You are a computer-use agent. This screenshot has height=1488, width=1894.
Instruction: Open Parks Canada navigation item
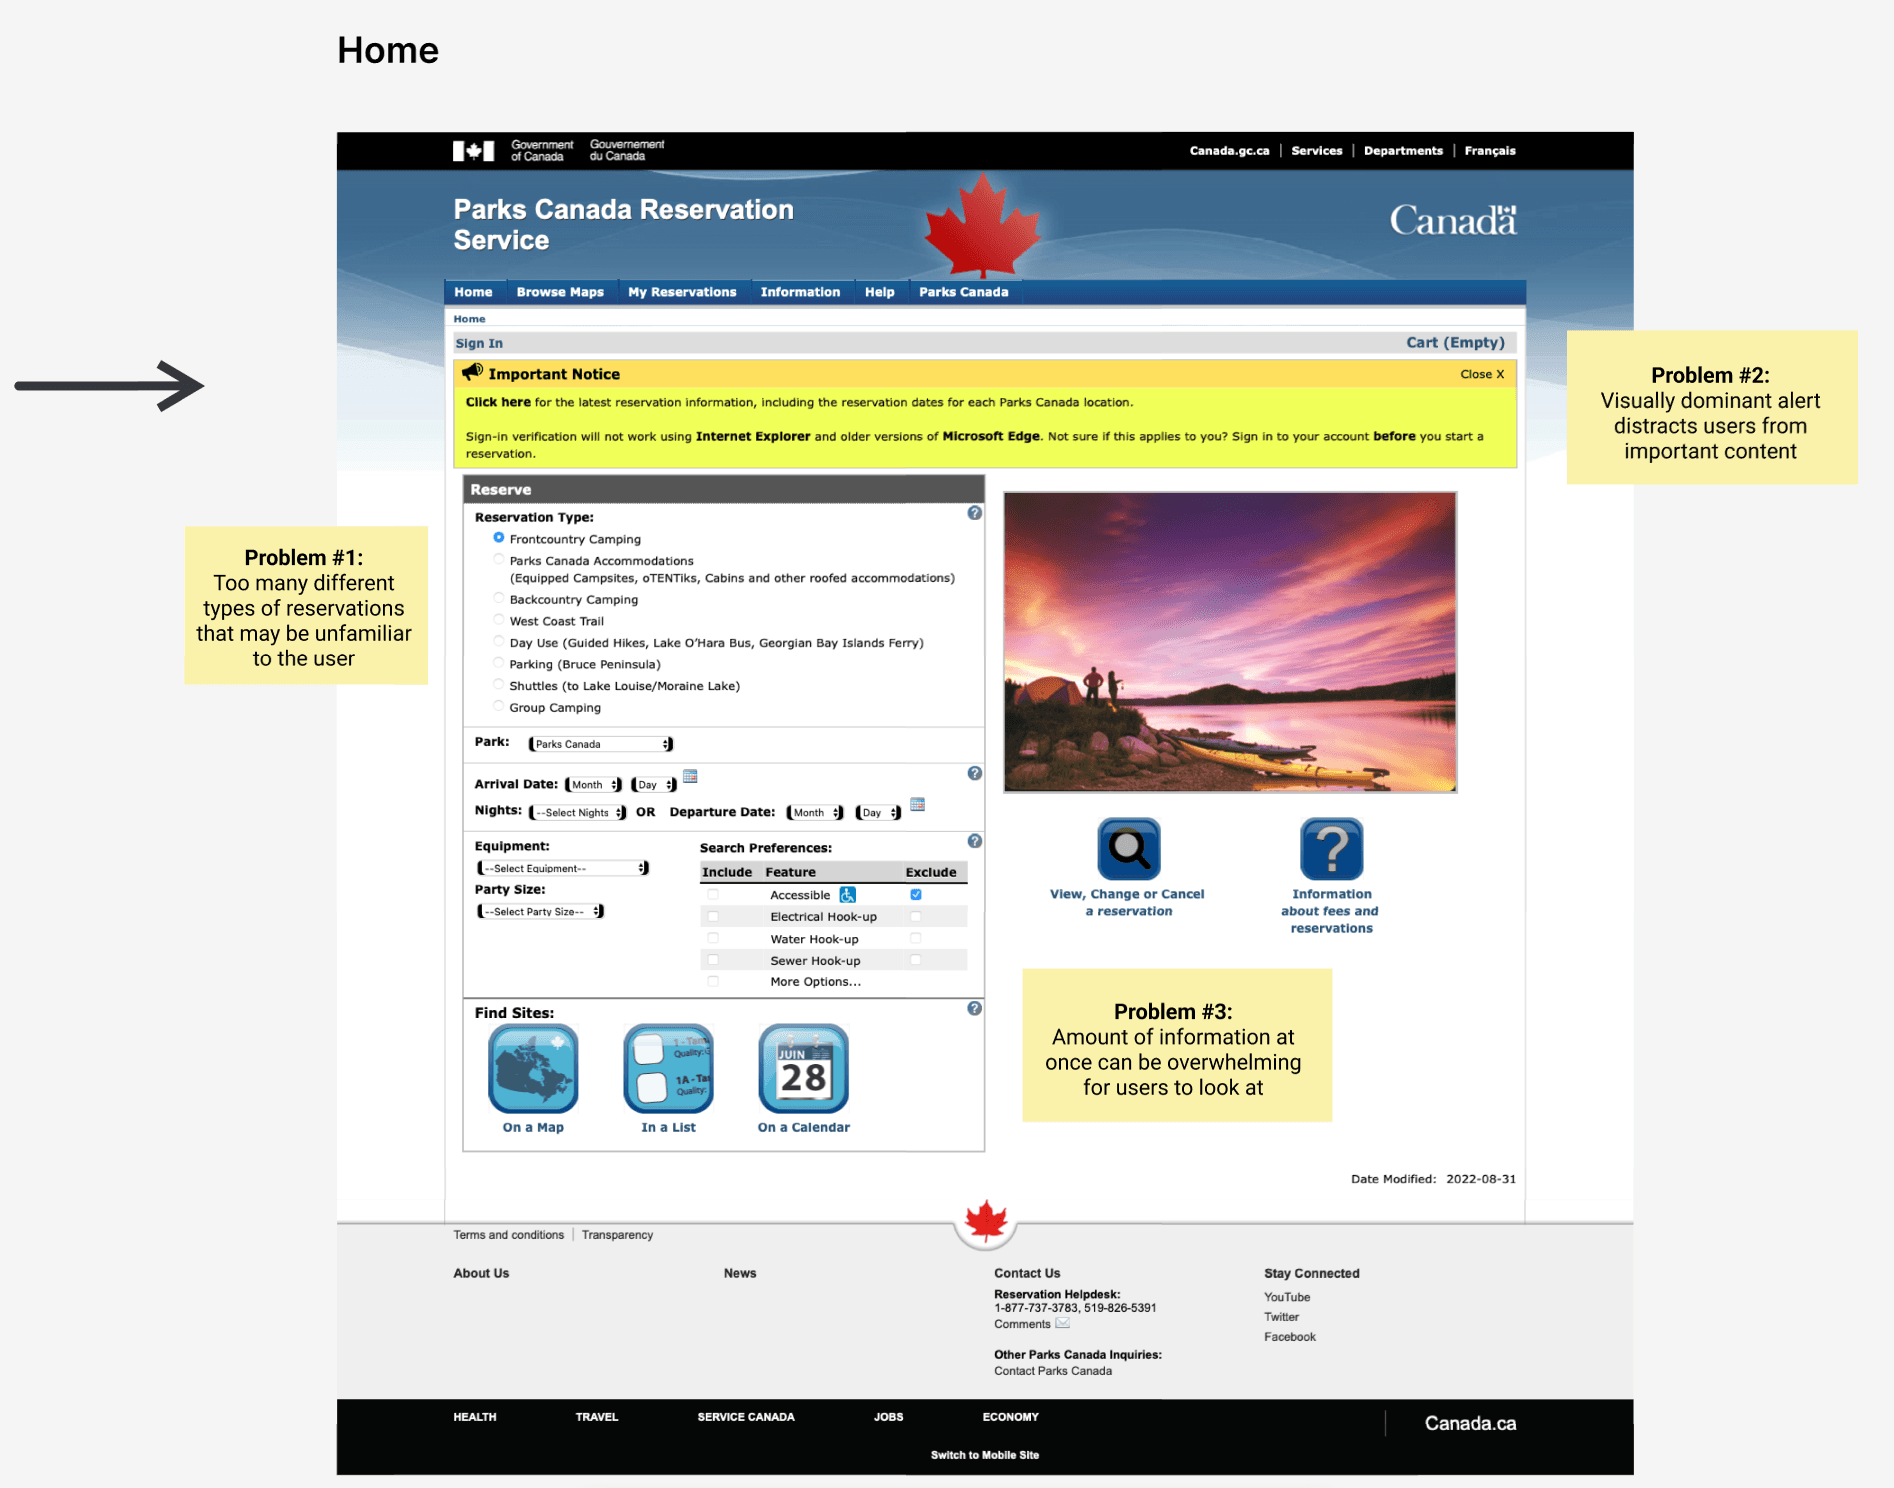[x=964, y=292]
